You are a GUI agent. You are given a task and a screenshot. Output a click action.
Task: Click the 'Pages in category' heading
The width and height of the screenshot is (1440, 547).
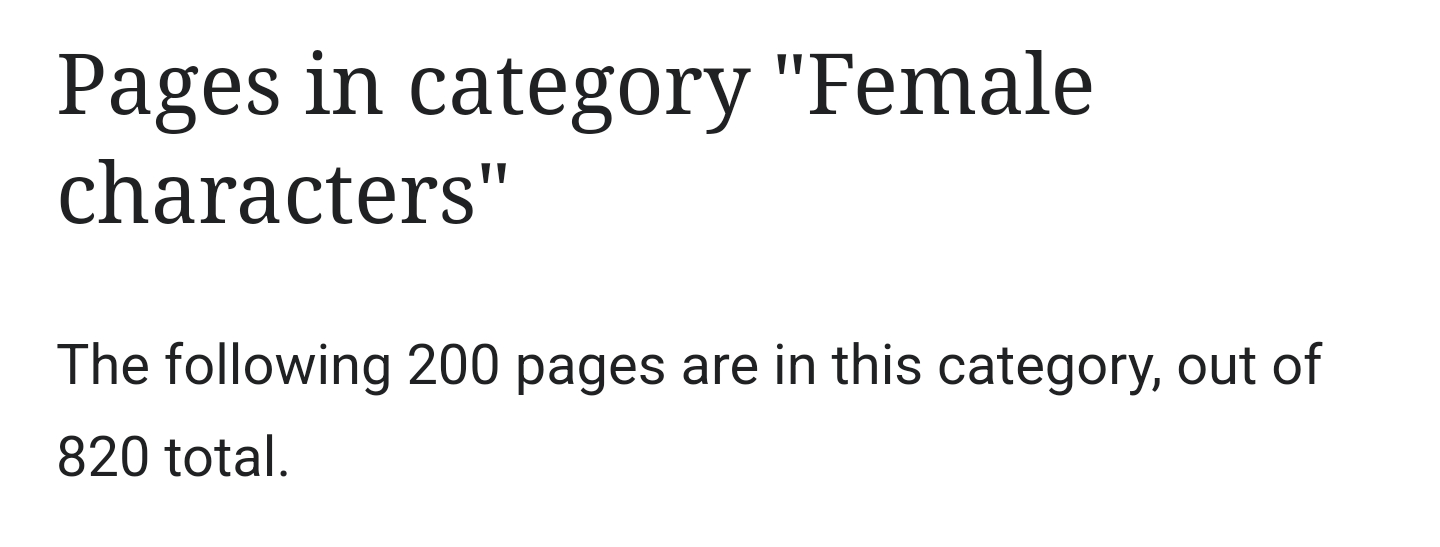click(x=575, y=140)
